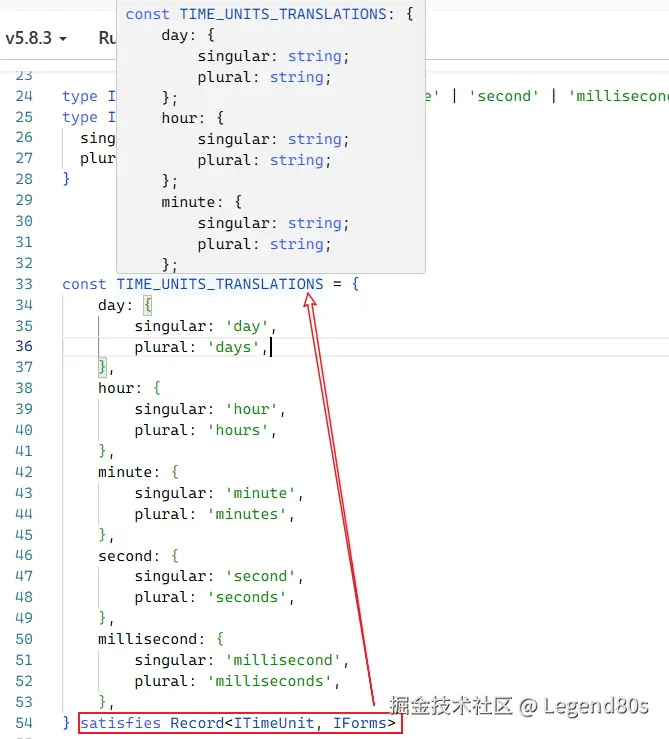Viewport: 669px width, 739px height.
Task: Click 'IForms' in the Record type
Action: (360, 723)
